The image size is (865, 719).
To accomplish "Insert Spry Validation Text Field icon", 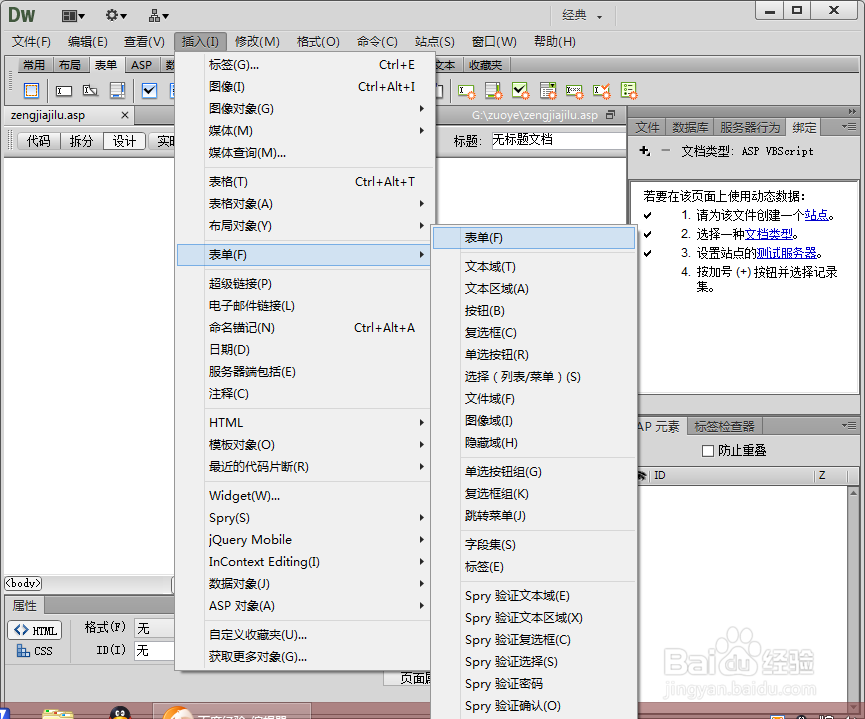I will pyautogui.click(x=466, y=91).
